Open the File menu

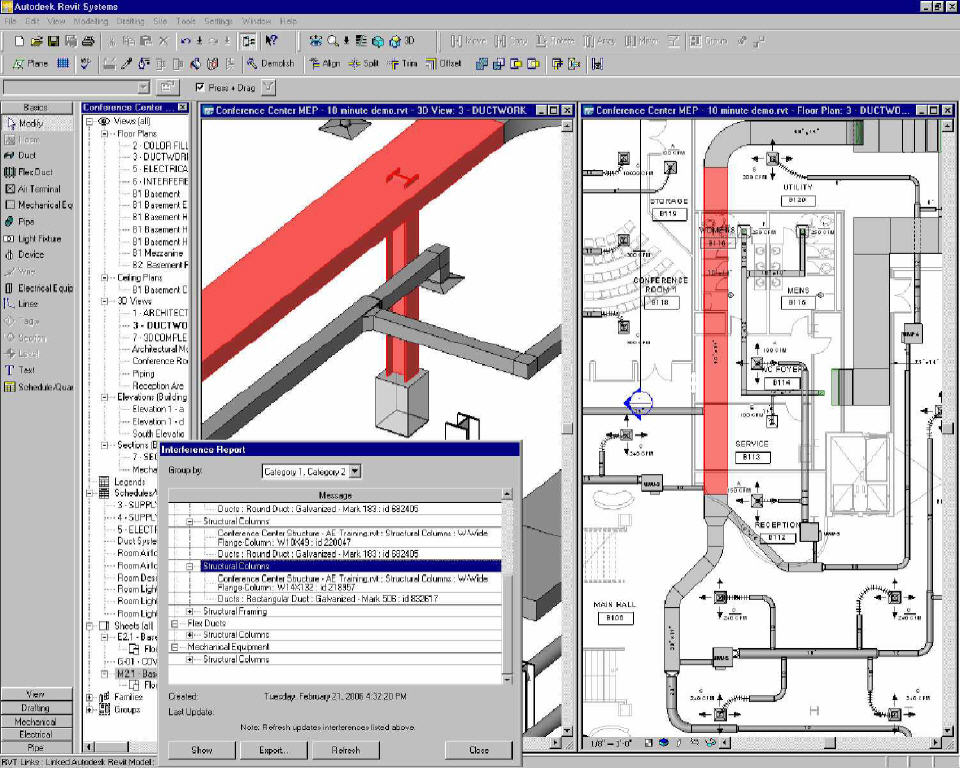(x=10, y=21)
